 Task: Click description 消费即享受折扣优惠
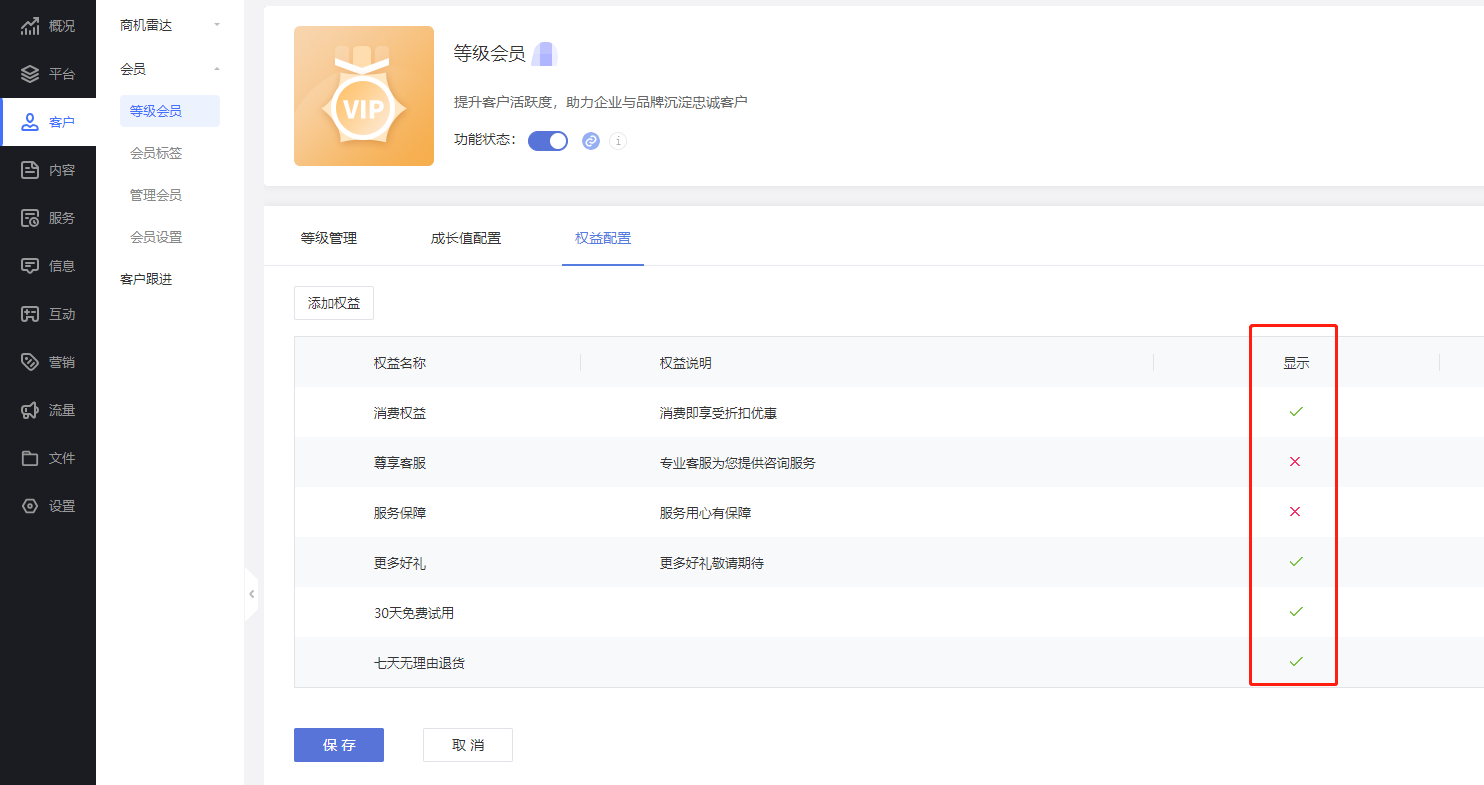[718, 413]
